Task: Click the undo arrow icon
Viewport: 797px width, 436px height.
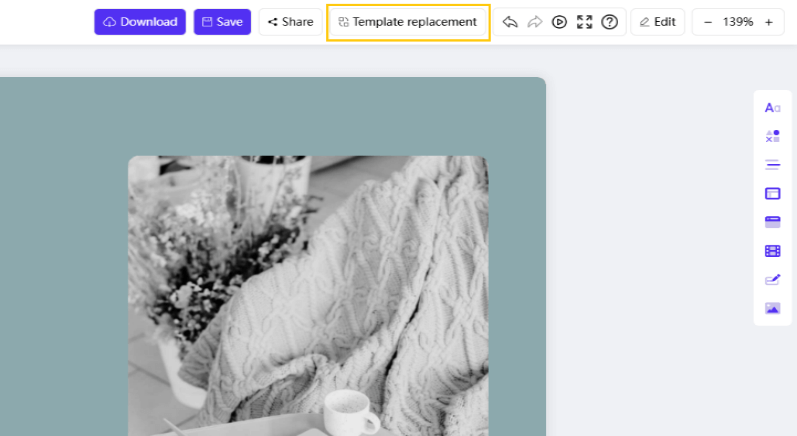Action: pos(510,22)
